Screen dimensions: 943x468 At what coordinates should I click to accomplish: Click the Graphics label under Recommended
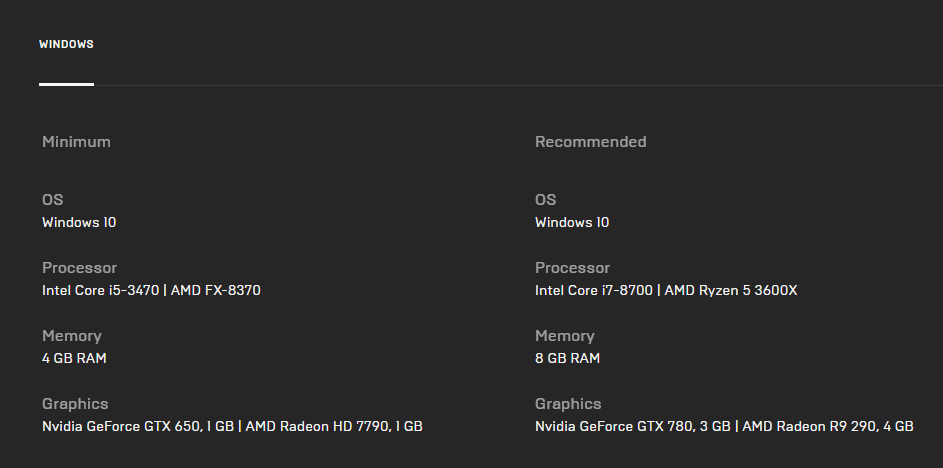(568, 404)
